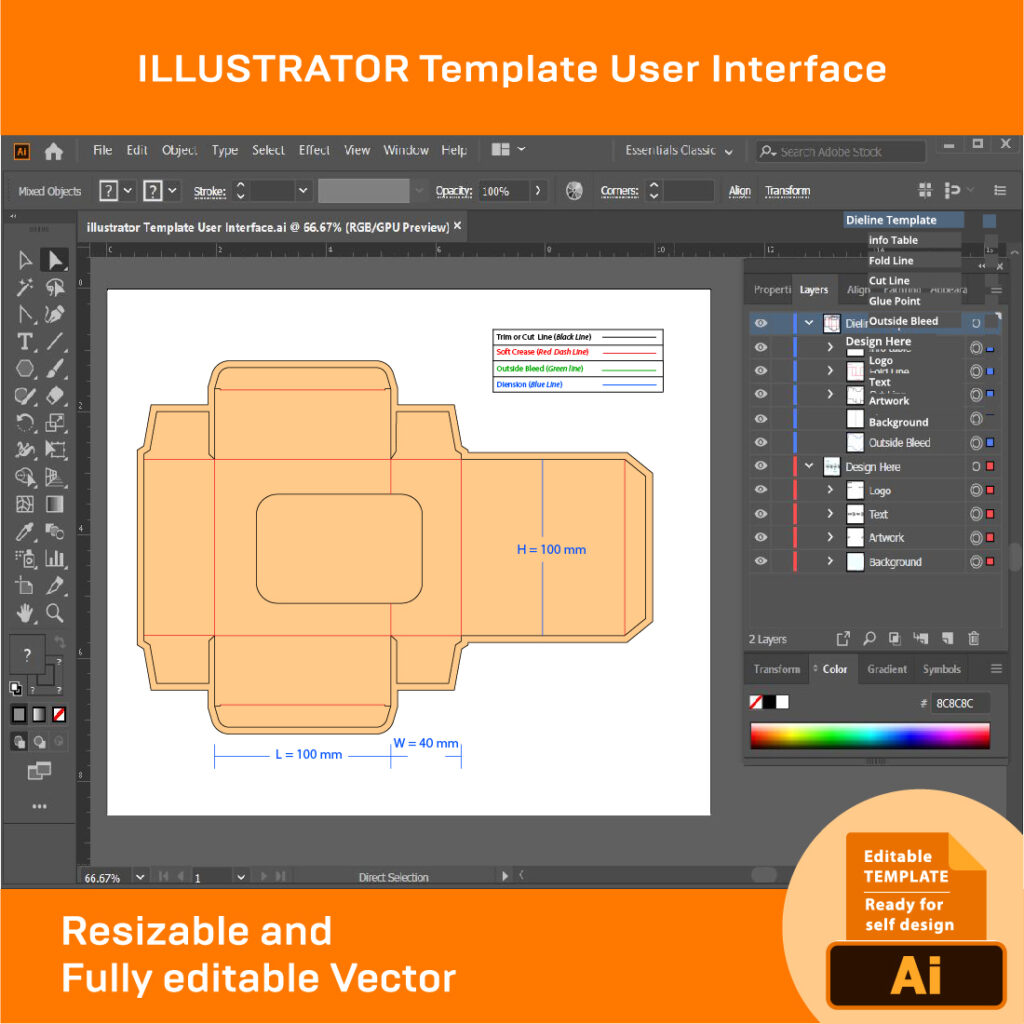Viewport: 1024px width, 1024px height.
Task: Click the 8C8C8C hex value field
Action: click(x=958, y=702)
